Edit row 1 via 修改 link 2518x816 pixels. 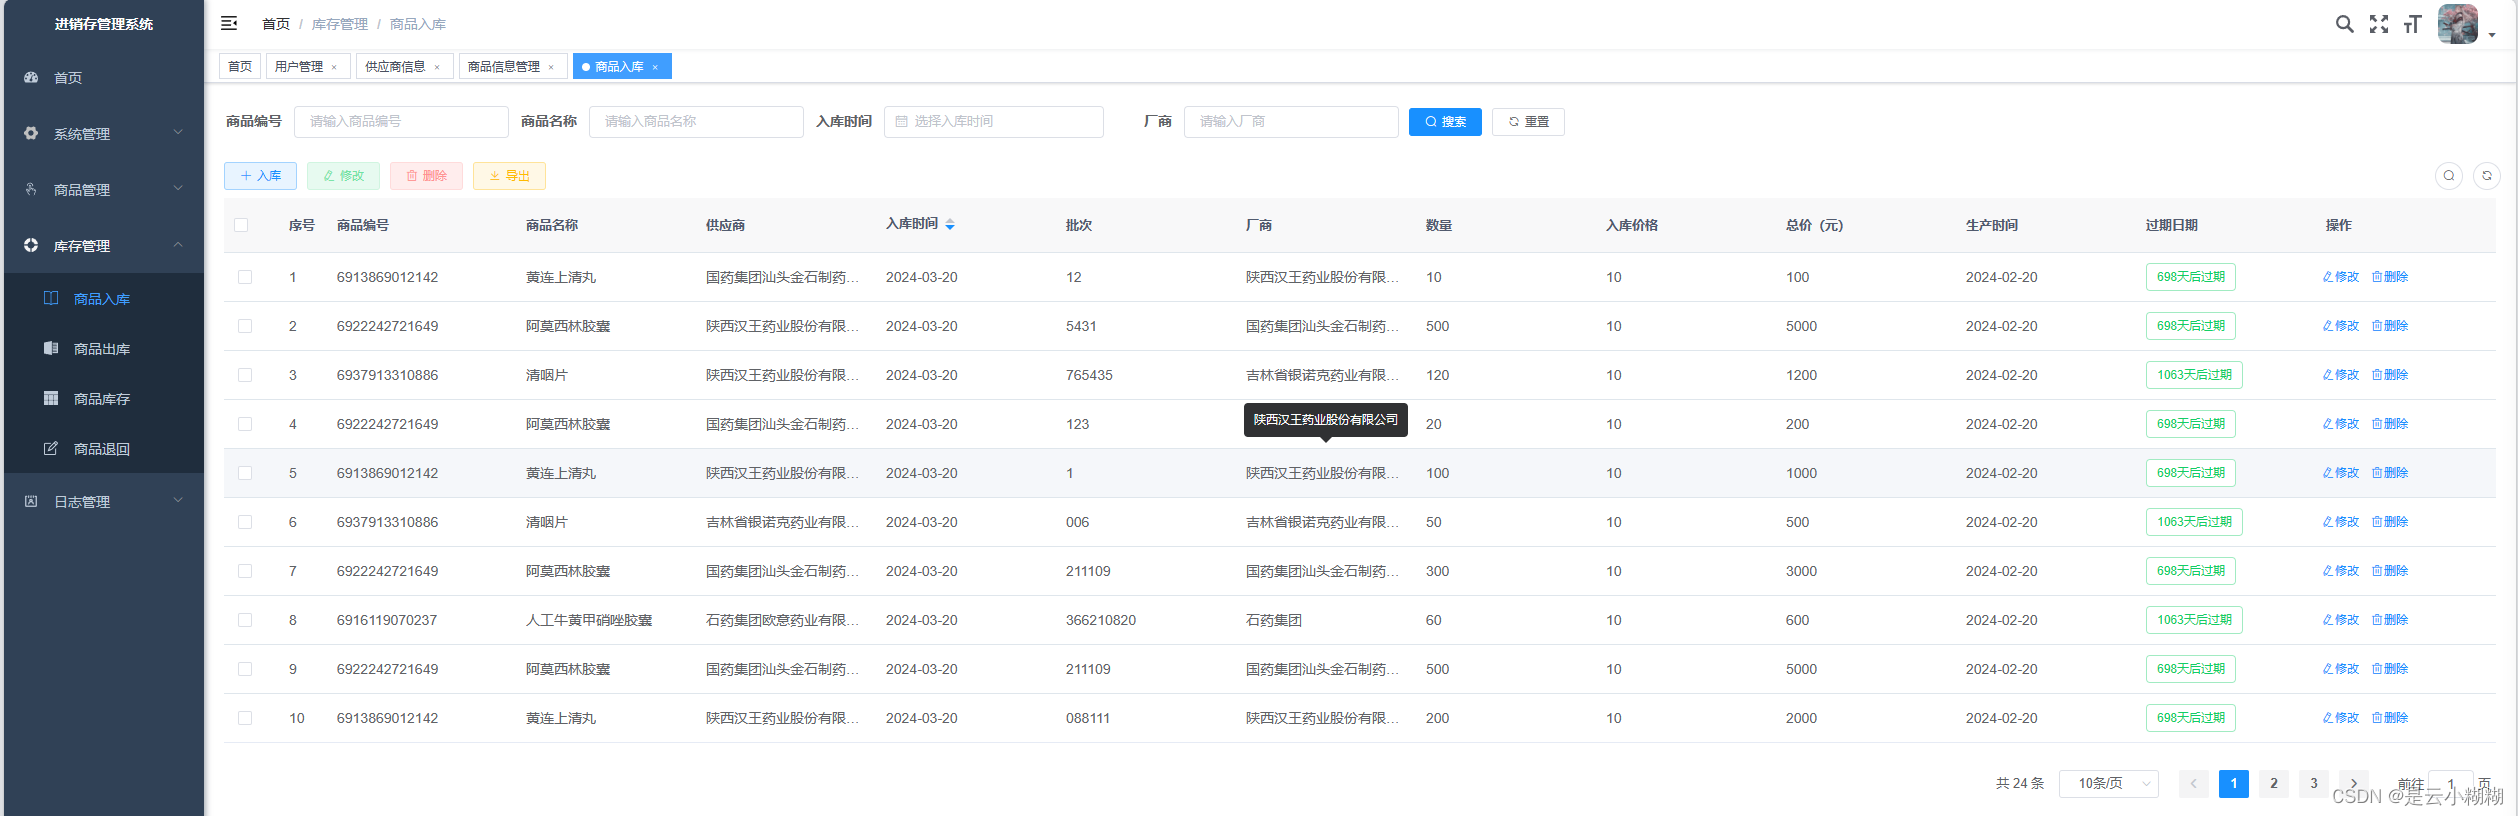(x=2340, y=277)
